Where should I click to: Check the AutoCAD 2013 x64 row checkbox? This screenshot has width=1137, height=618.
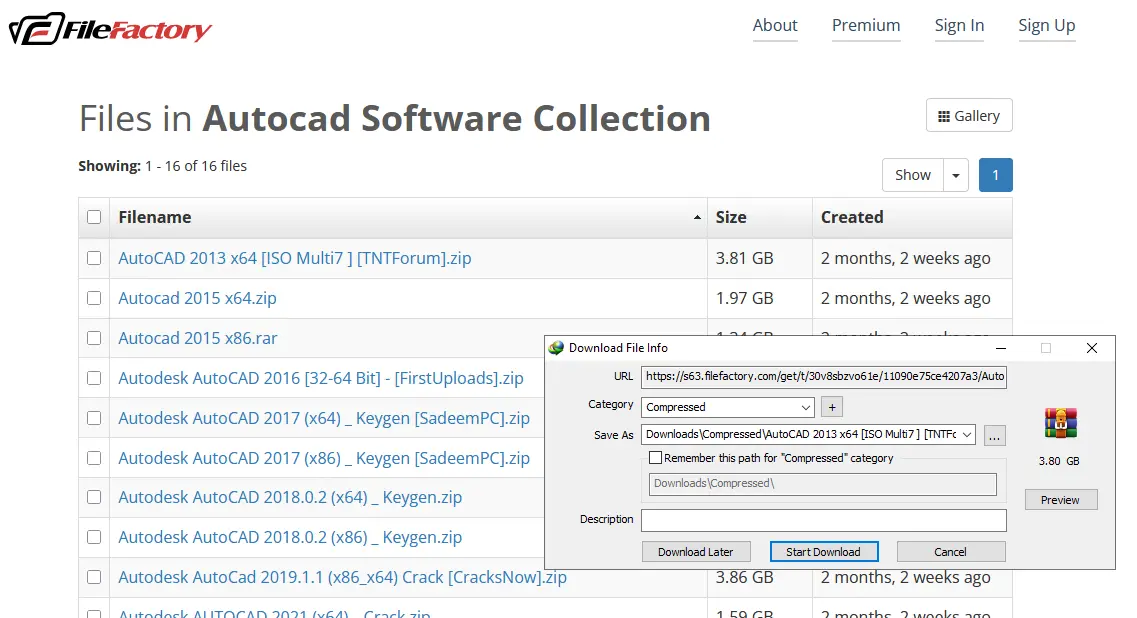coord(94,258)
